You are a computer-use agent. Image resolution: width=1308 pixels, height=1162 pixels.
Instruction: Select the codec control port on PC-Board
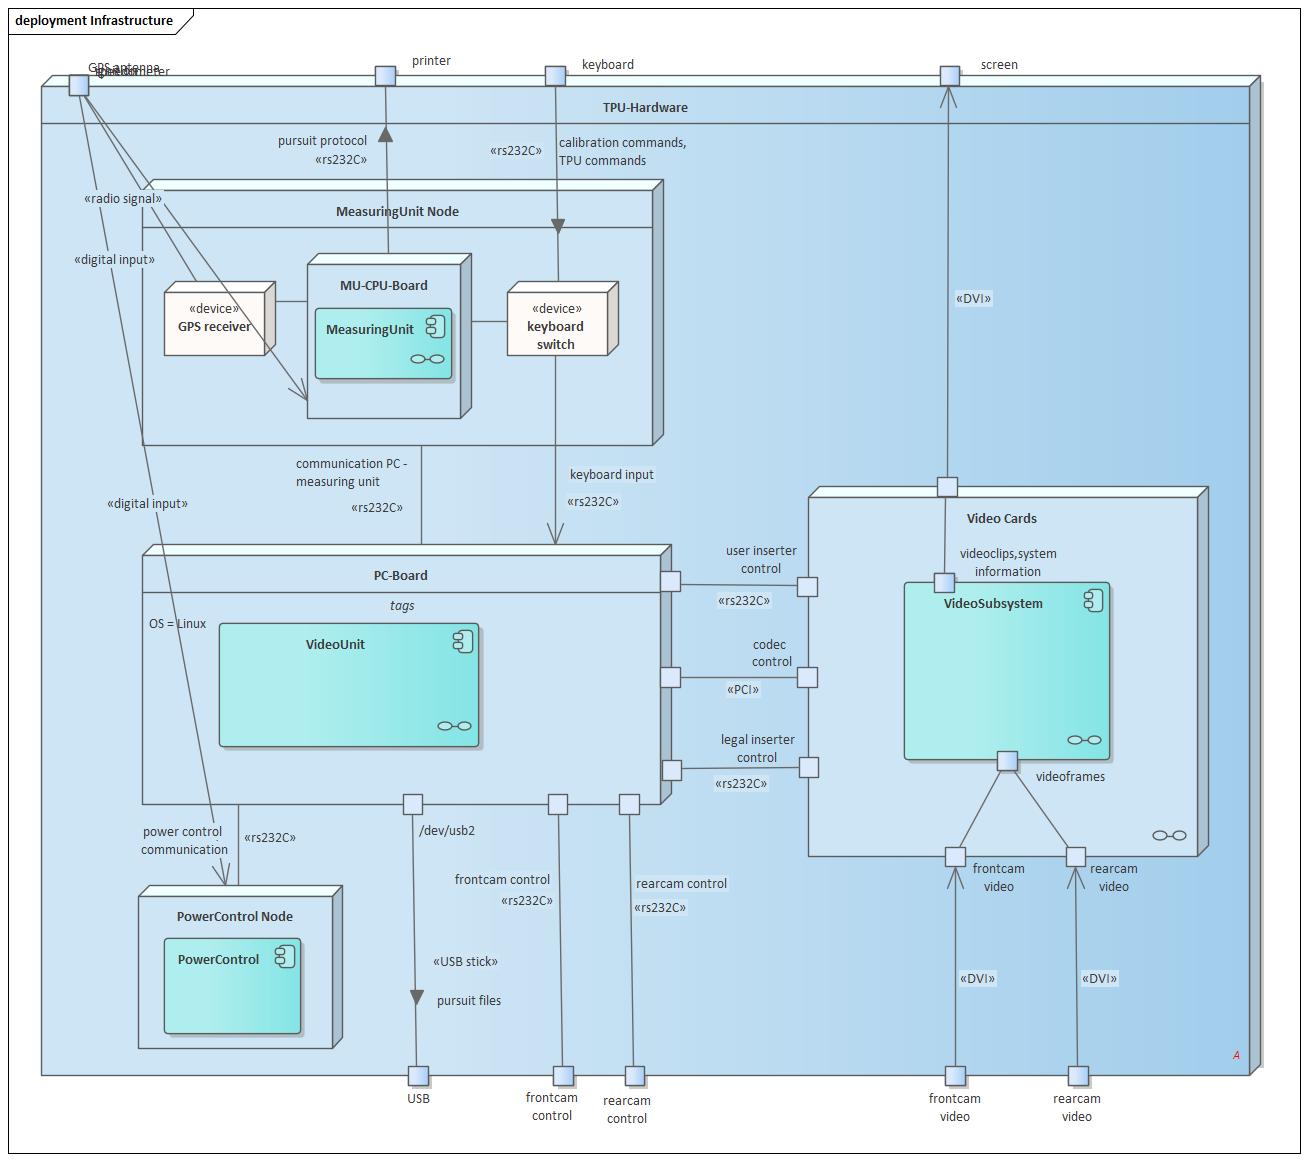pyautogui.click(x=671, y=677)
